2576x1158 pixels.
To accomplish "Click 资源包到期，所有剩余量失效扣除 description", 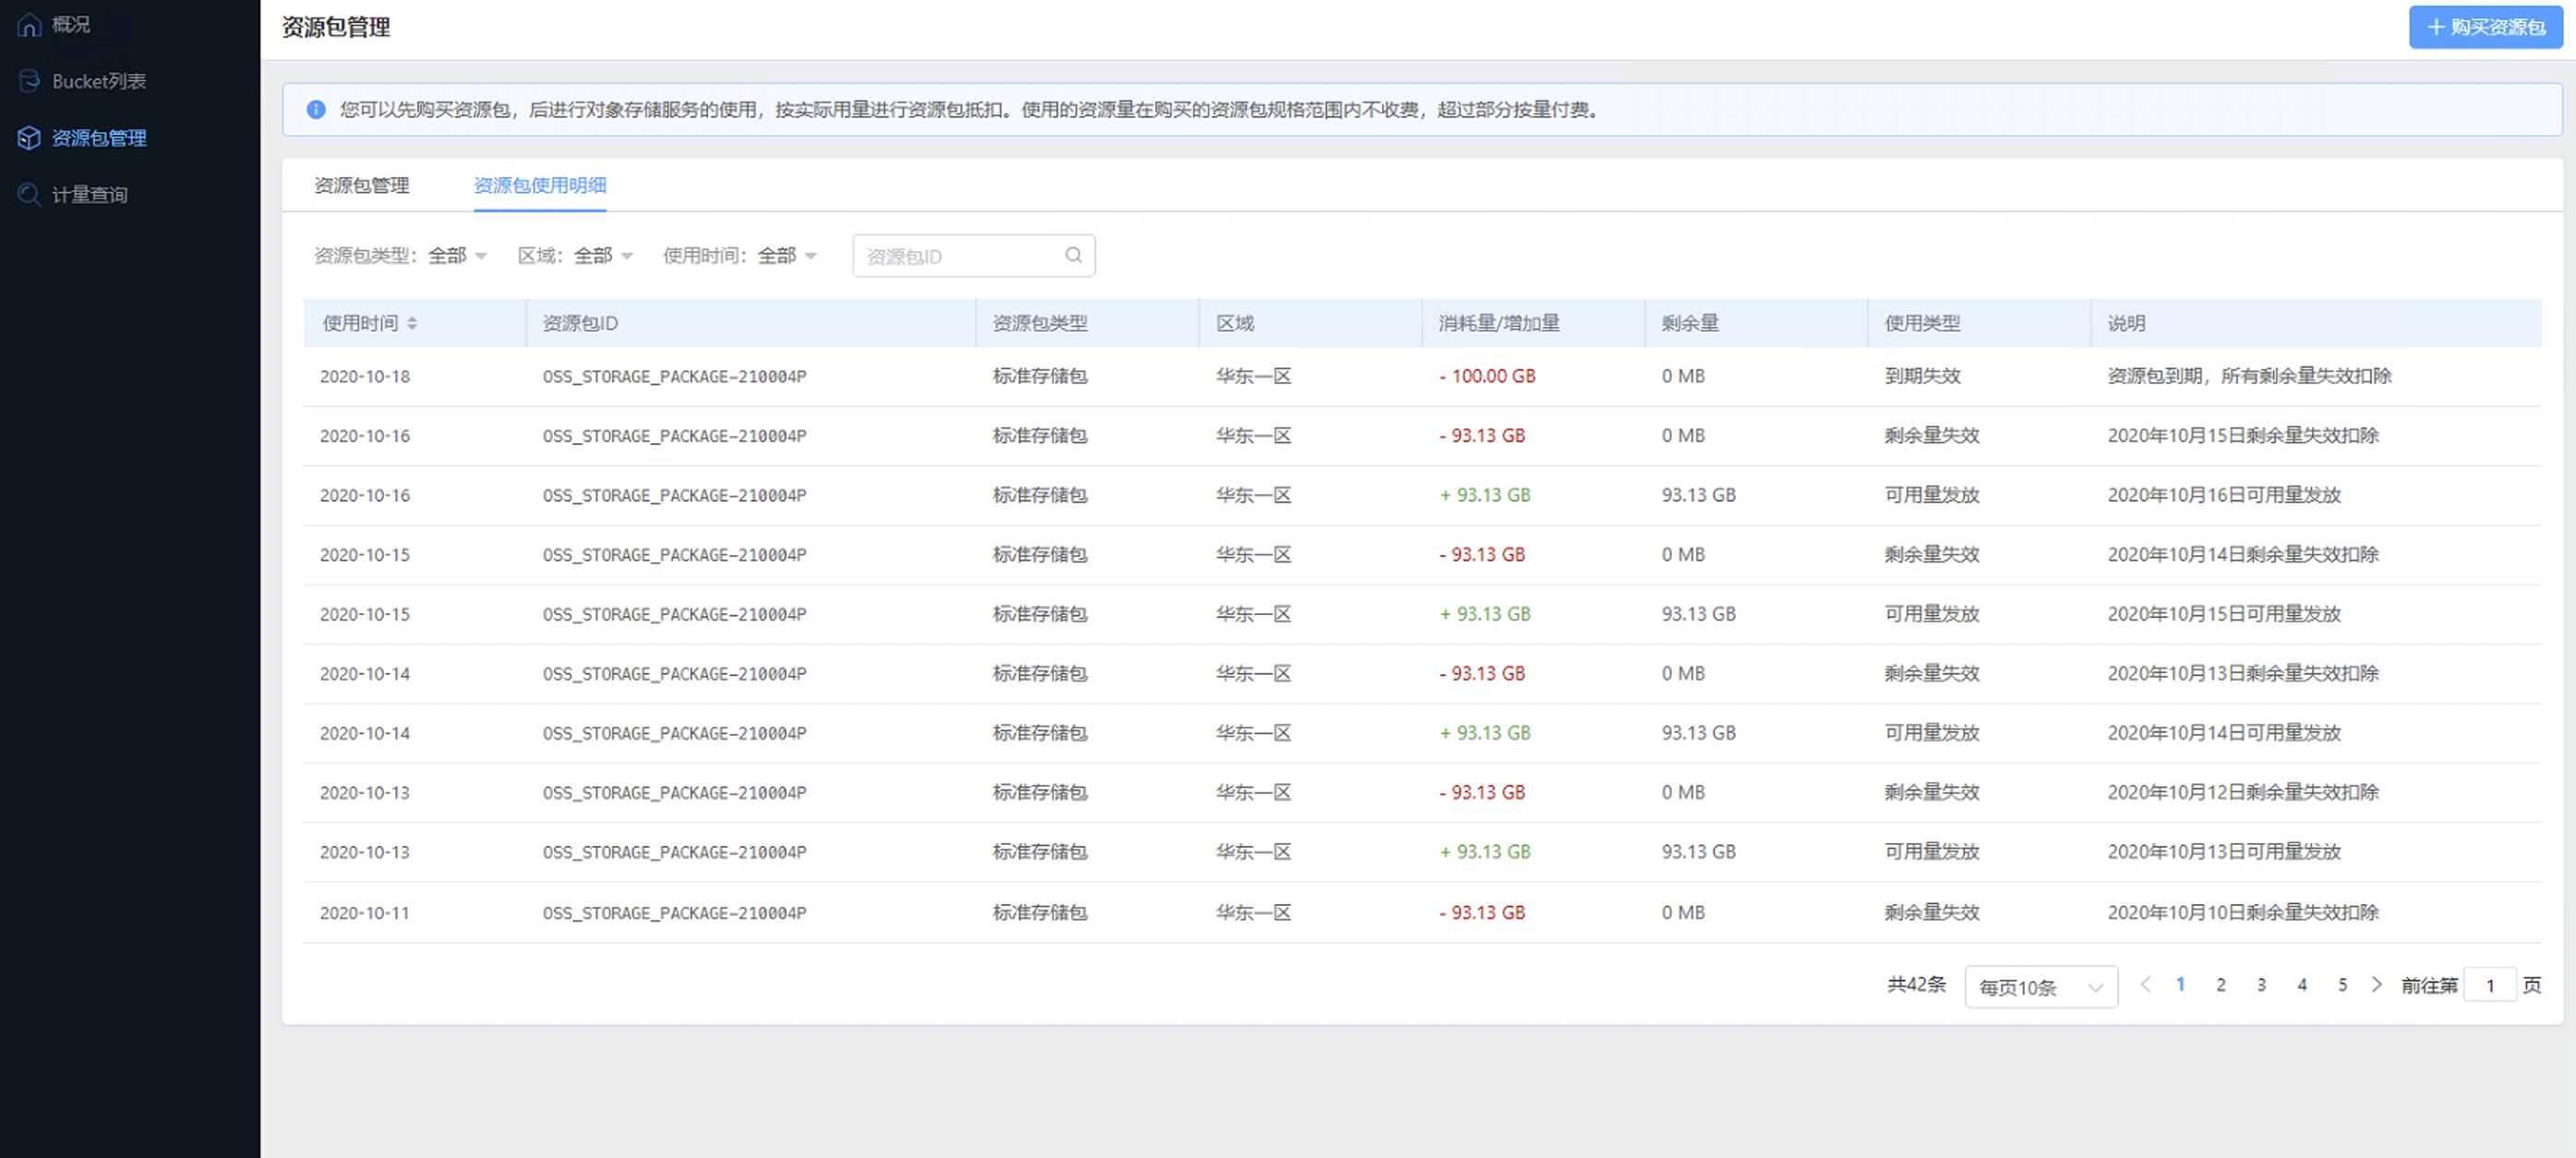I will pyautogui.click(x=2249, y=376).
